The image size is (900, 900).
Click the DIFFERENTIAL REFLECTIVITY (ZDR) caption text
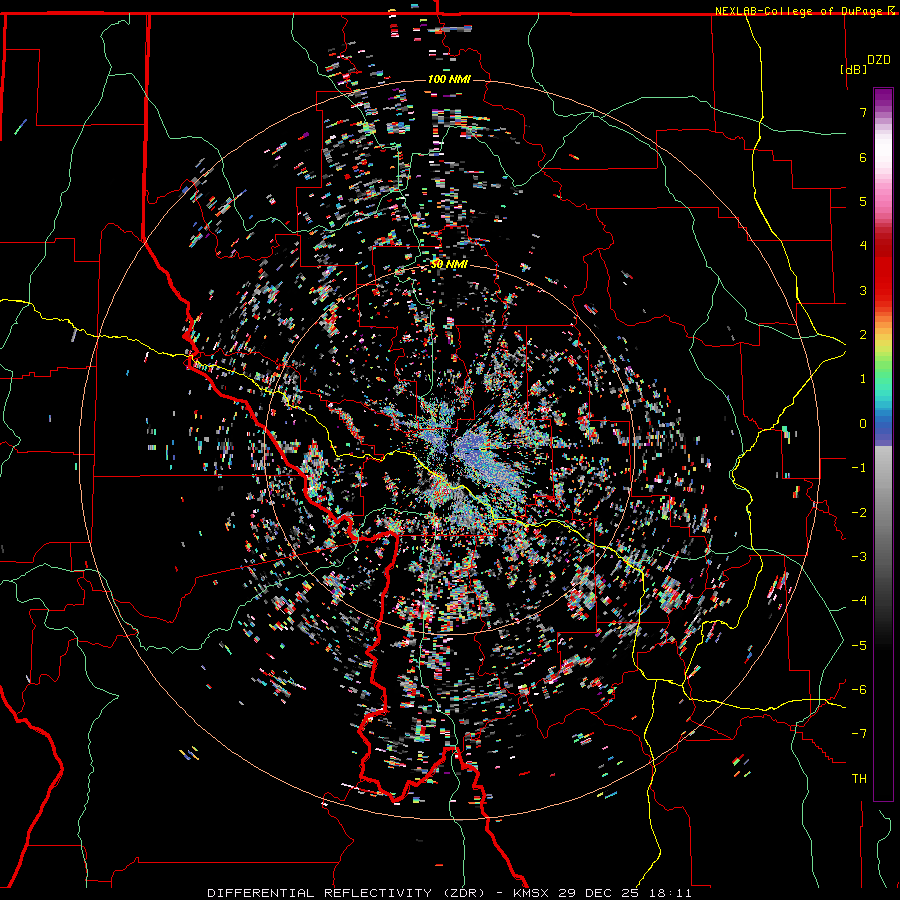(346, 893)
